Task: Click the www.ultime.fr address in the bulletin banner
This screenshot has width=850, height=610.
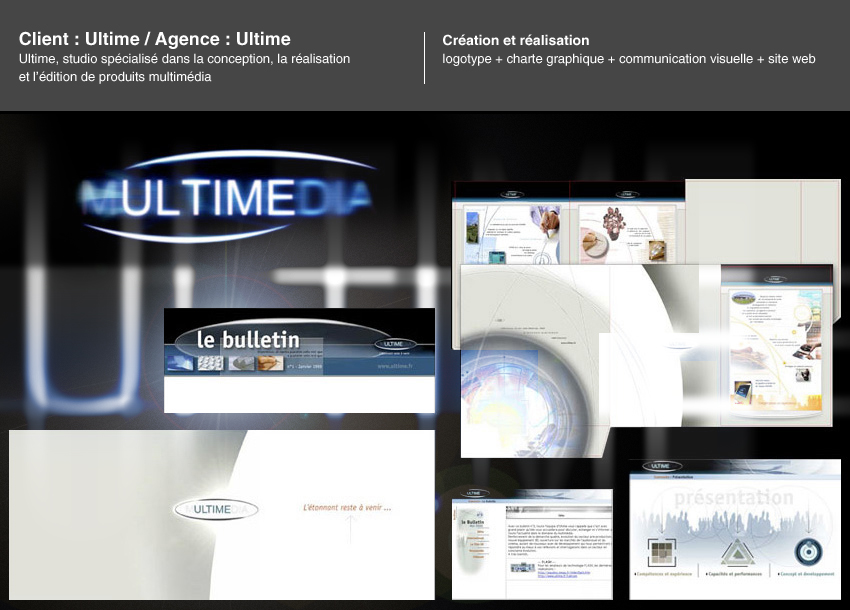Action: [x=395, y=367]
